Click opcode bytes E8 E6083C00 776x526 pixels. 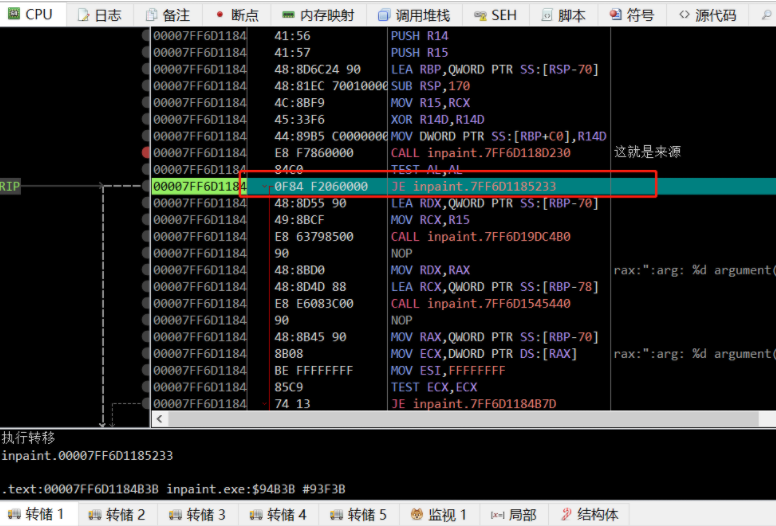(314, 304)
